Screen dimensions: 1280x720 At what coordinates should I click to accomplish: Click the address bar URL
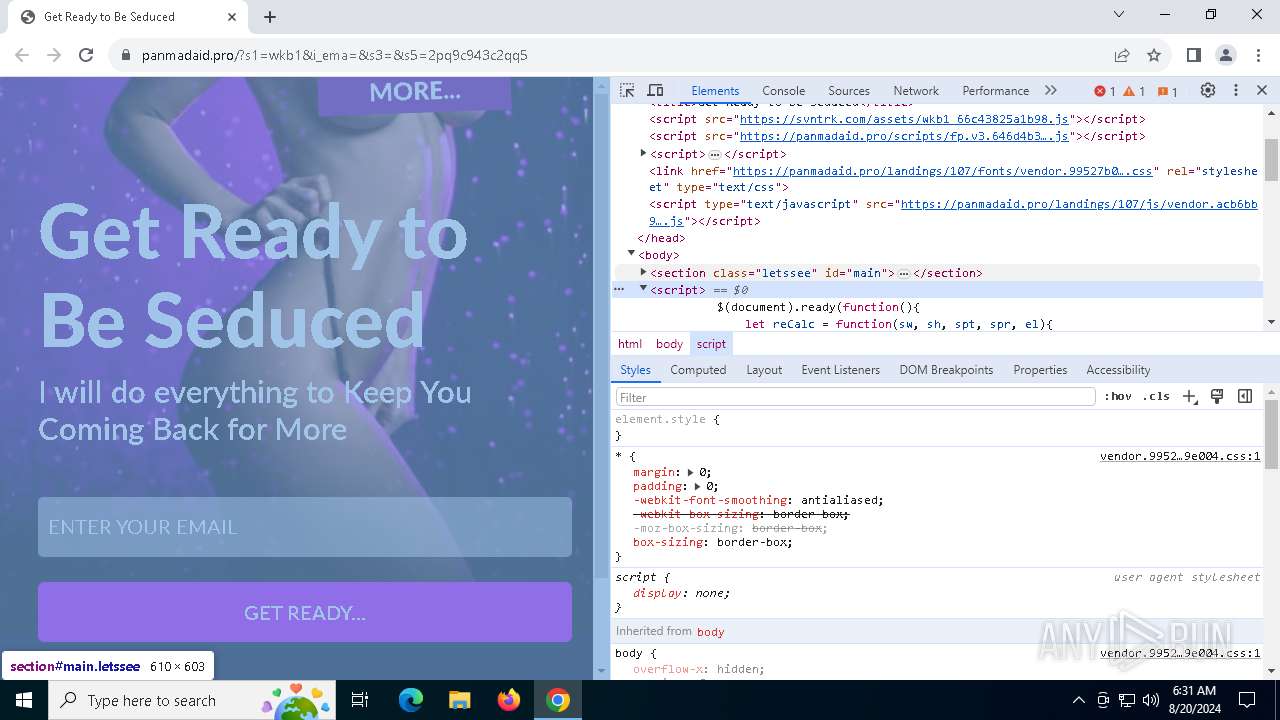pyautogui.click(x=334, y=55)
